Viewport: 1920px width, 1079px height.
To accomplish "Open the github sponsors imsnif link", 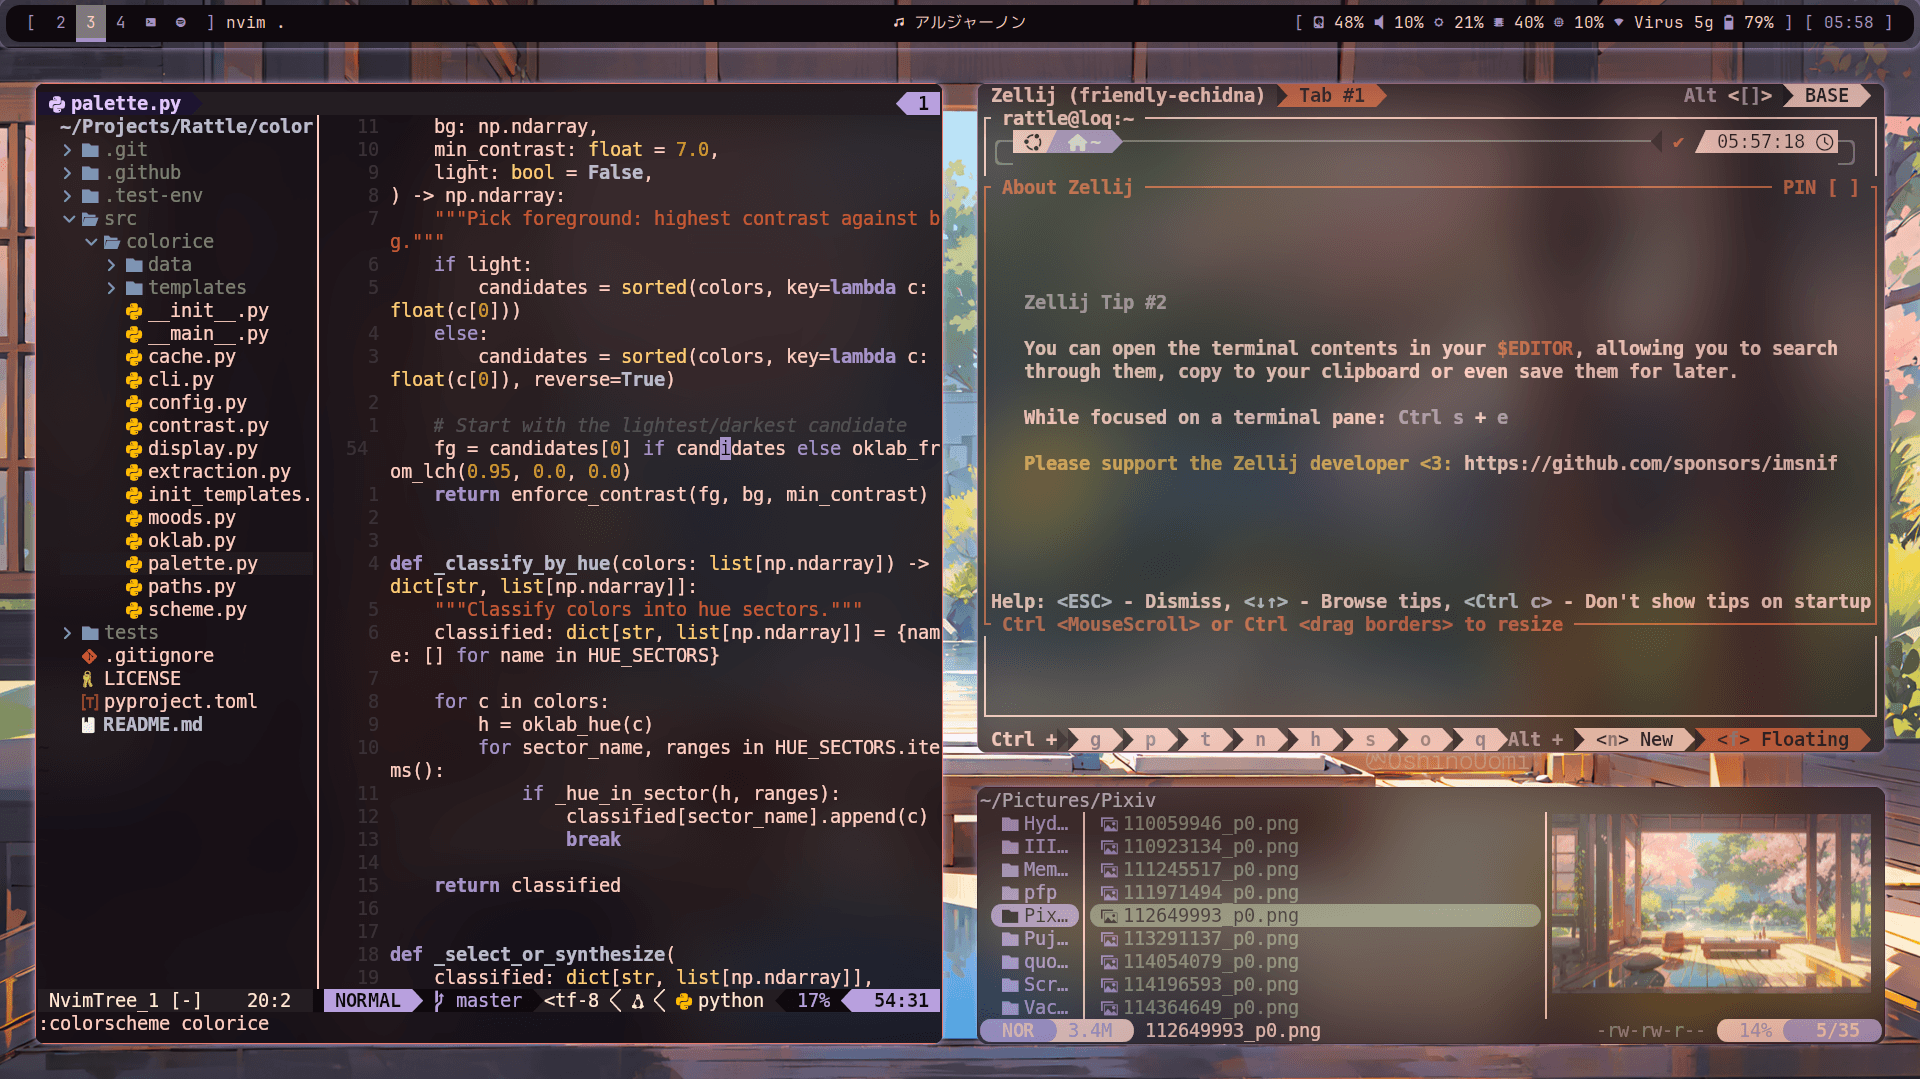I will click(1650, 463).
